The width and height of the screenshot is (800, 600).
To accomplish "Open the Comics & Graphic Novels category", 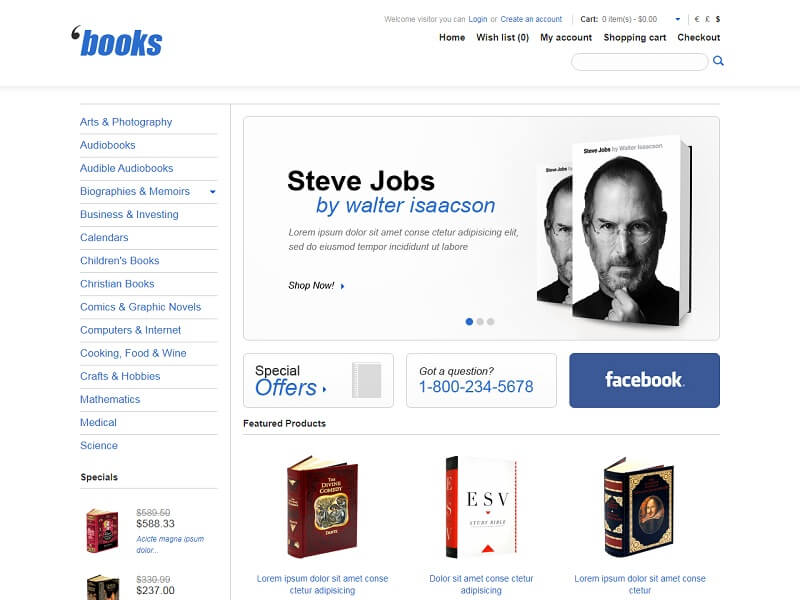I will tap(140, 307).
